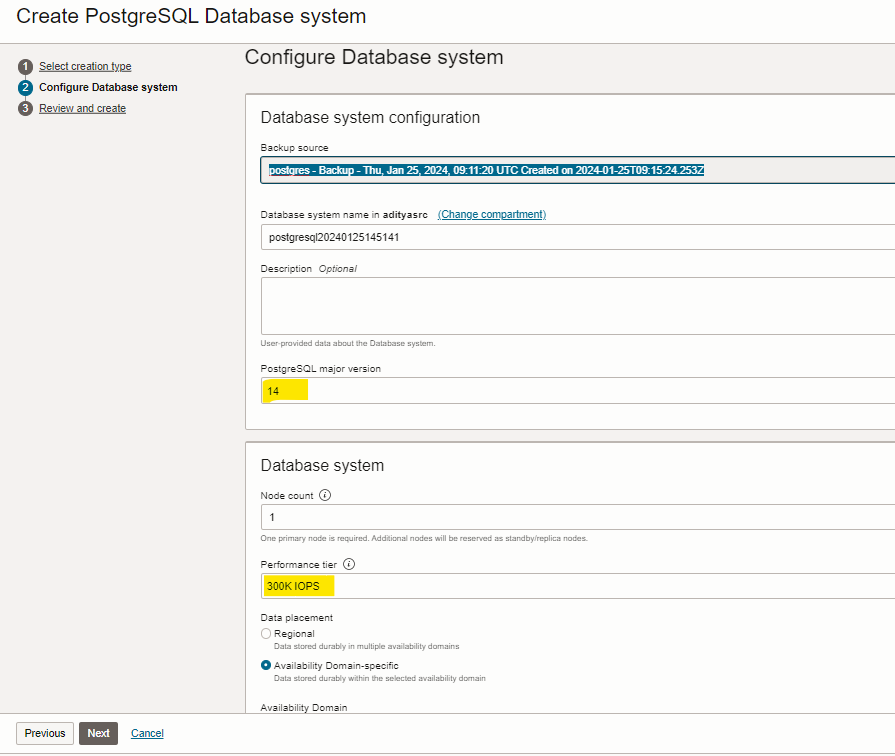Select Availability Domain-specific radio button
This screenshot has height=756, width=895.
[x=266, y=665]
